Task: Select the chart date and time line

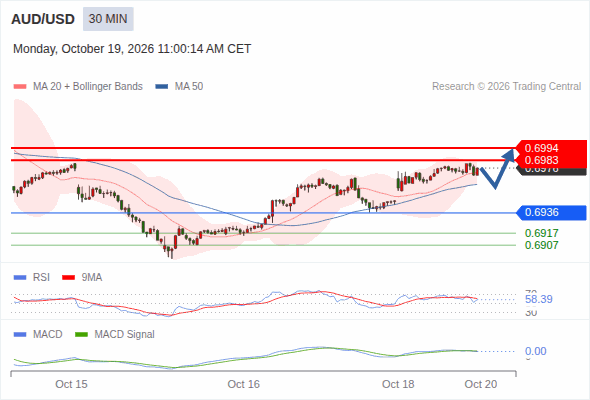Action: pyautogui.click(x=132, y=49)
